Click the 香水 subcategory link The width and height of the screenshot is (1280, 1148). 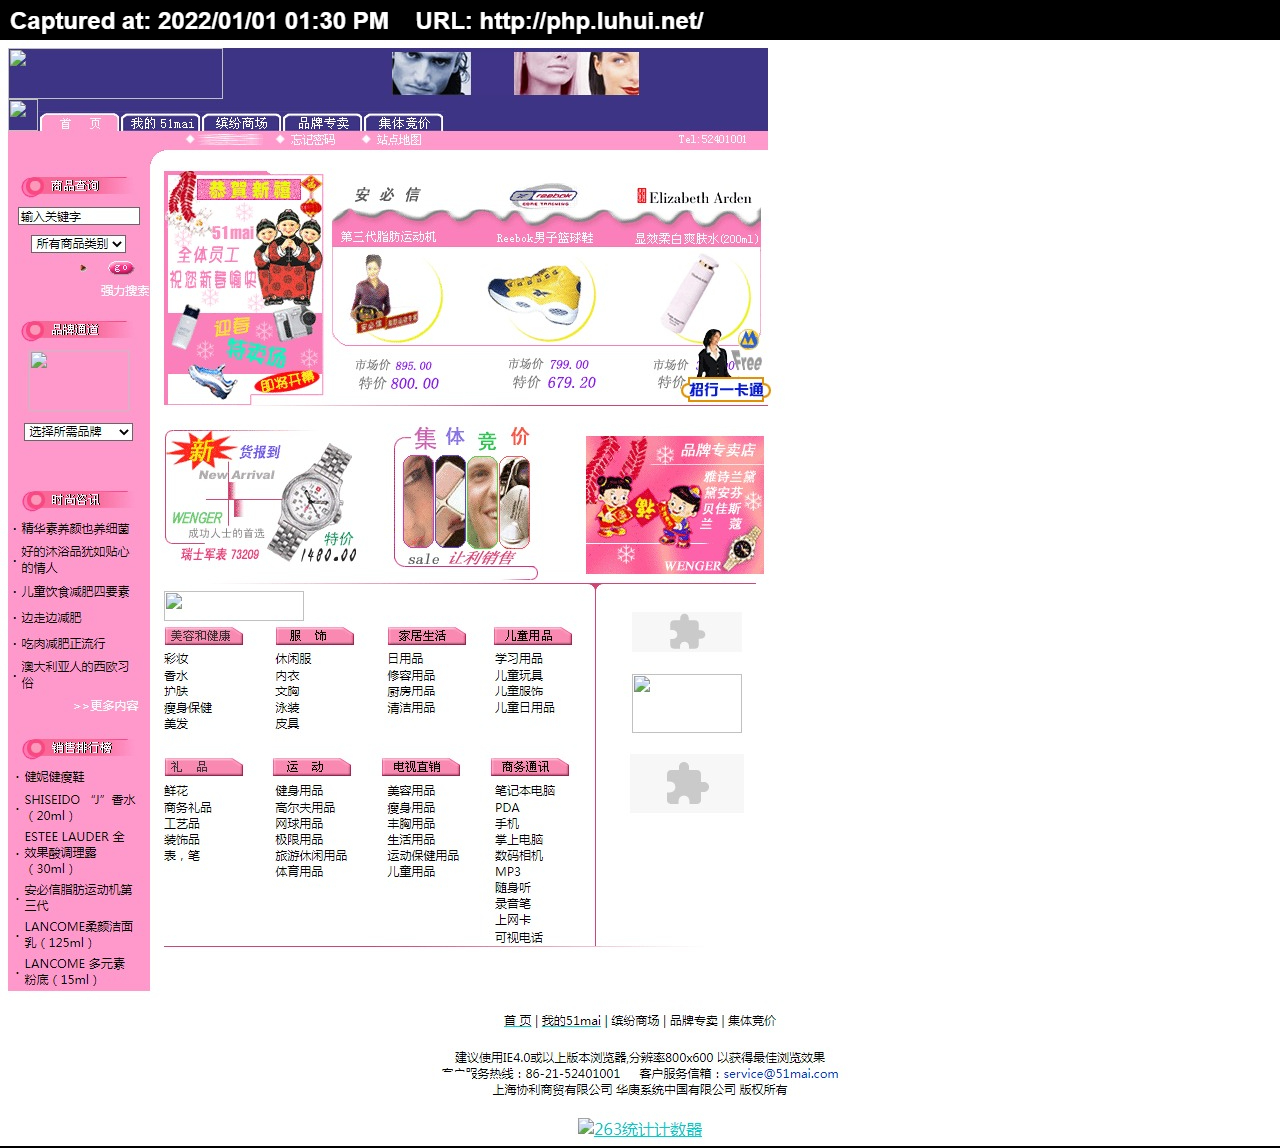click(x=176, y=676)
